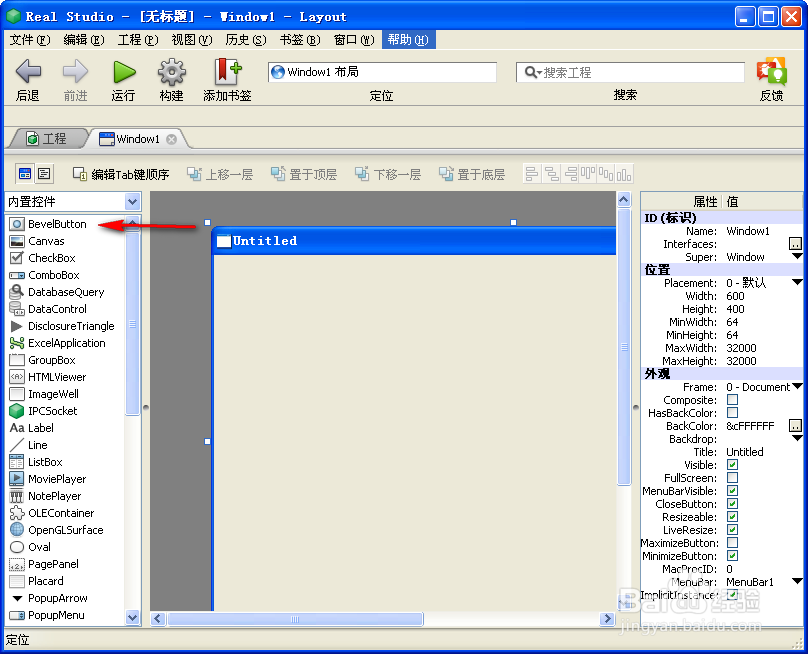The width and height of the screenshot is (808, 654).
Task: Select the CheckBox control in list
Action: click(52, 258)
